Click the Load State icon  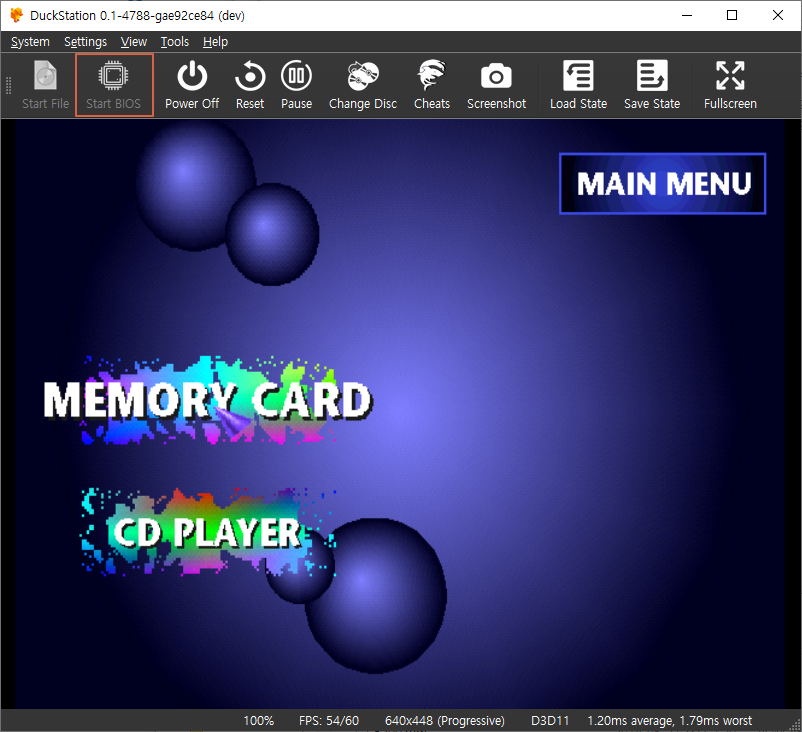point(578,85)
